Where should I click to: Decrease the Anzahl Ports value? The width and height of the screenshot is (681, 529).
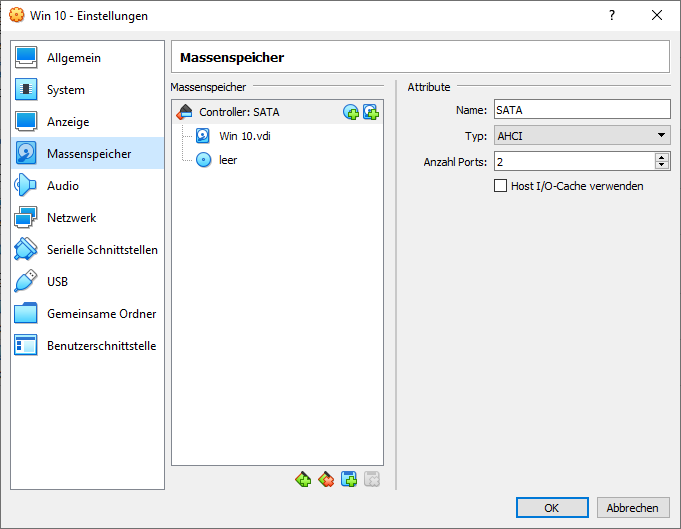tap(662, 165)
